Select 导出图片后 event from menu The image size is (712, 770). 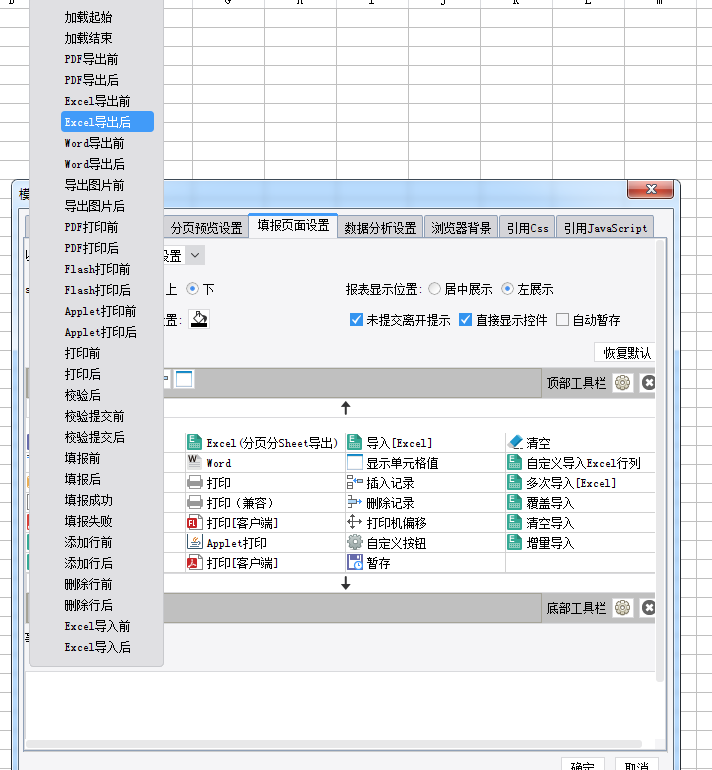coord(96,206)
